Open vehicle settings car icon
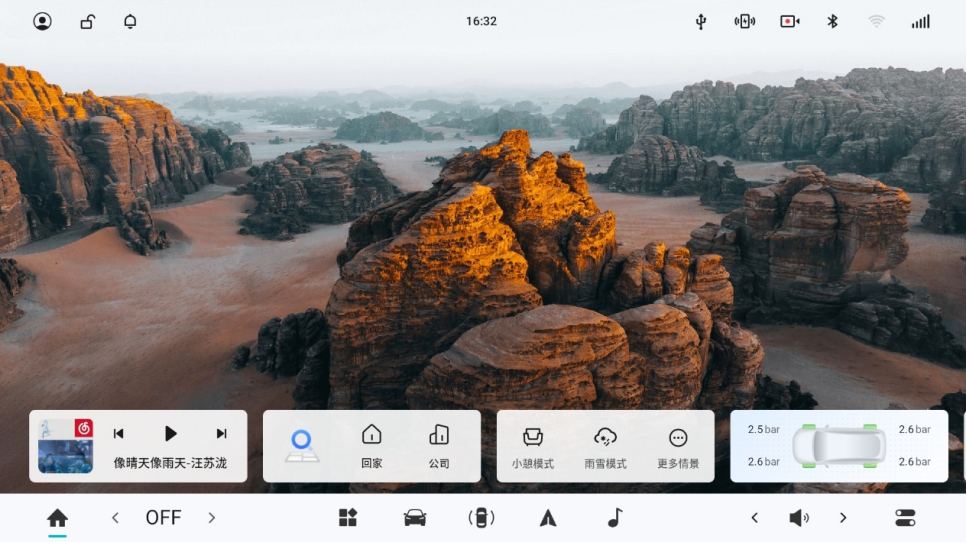 [414, 517]
